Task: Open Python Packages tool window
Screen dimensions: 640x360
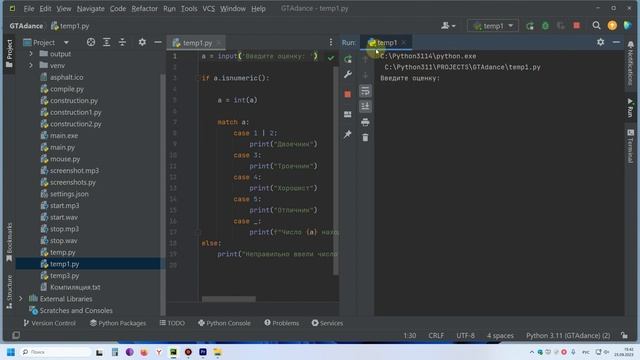Action: (x=118, y=323)
